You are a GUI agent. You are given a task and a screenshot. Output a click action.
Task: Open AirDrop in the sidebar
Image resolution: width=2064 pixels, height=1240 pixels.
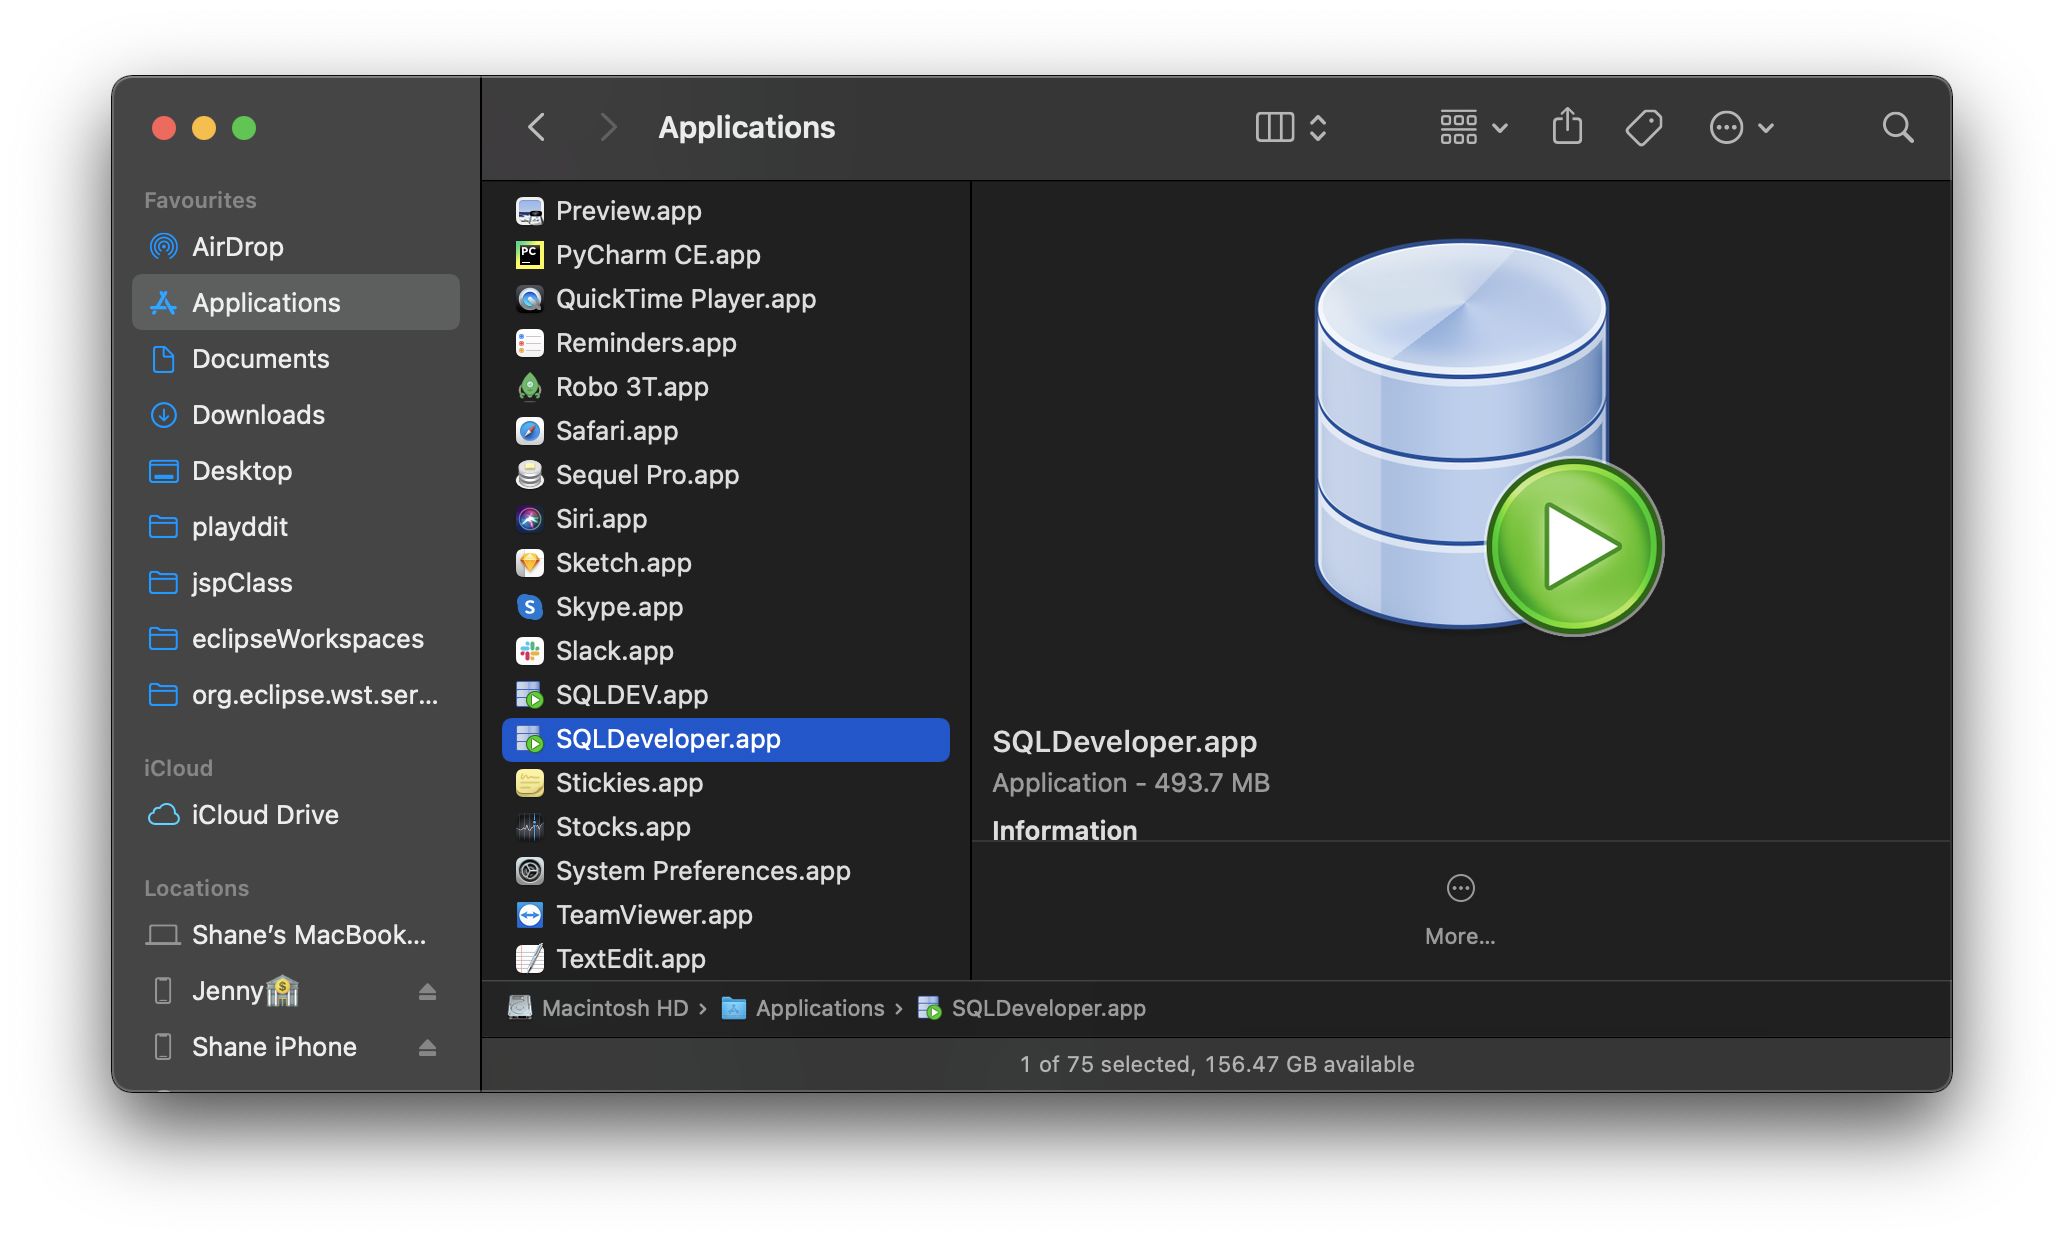tap(237, 247)
